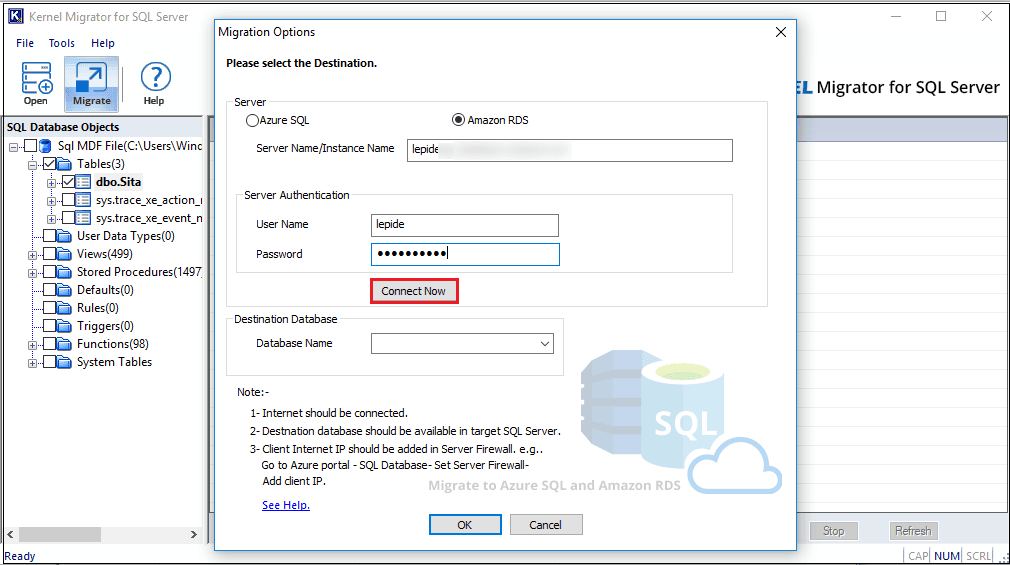The image size is (1010, 565).
Task: Uncheck the Tables(3) checkbox
Action: coord(49,164)
